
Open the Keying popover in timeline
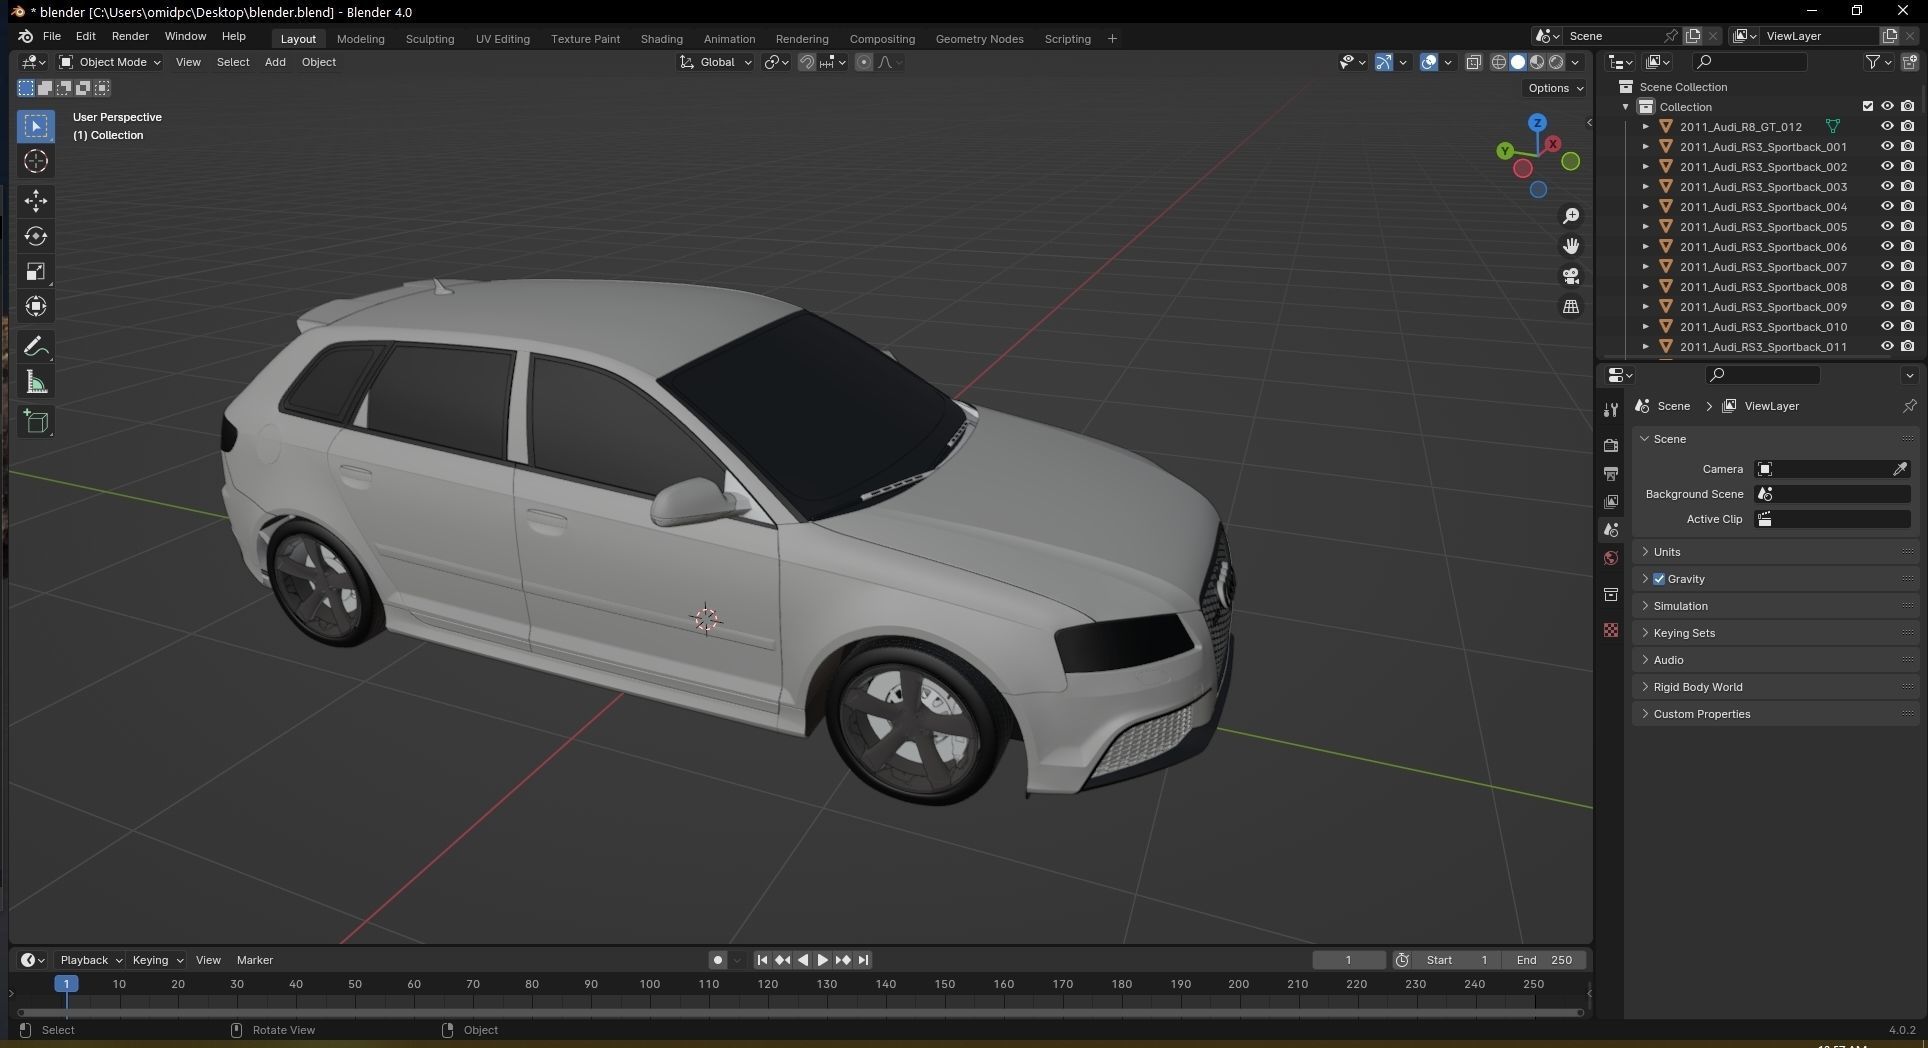[157, 960]
